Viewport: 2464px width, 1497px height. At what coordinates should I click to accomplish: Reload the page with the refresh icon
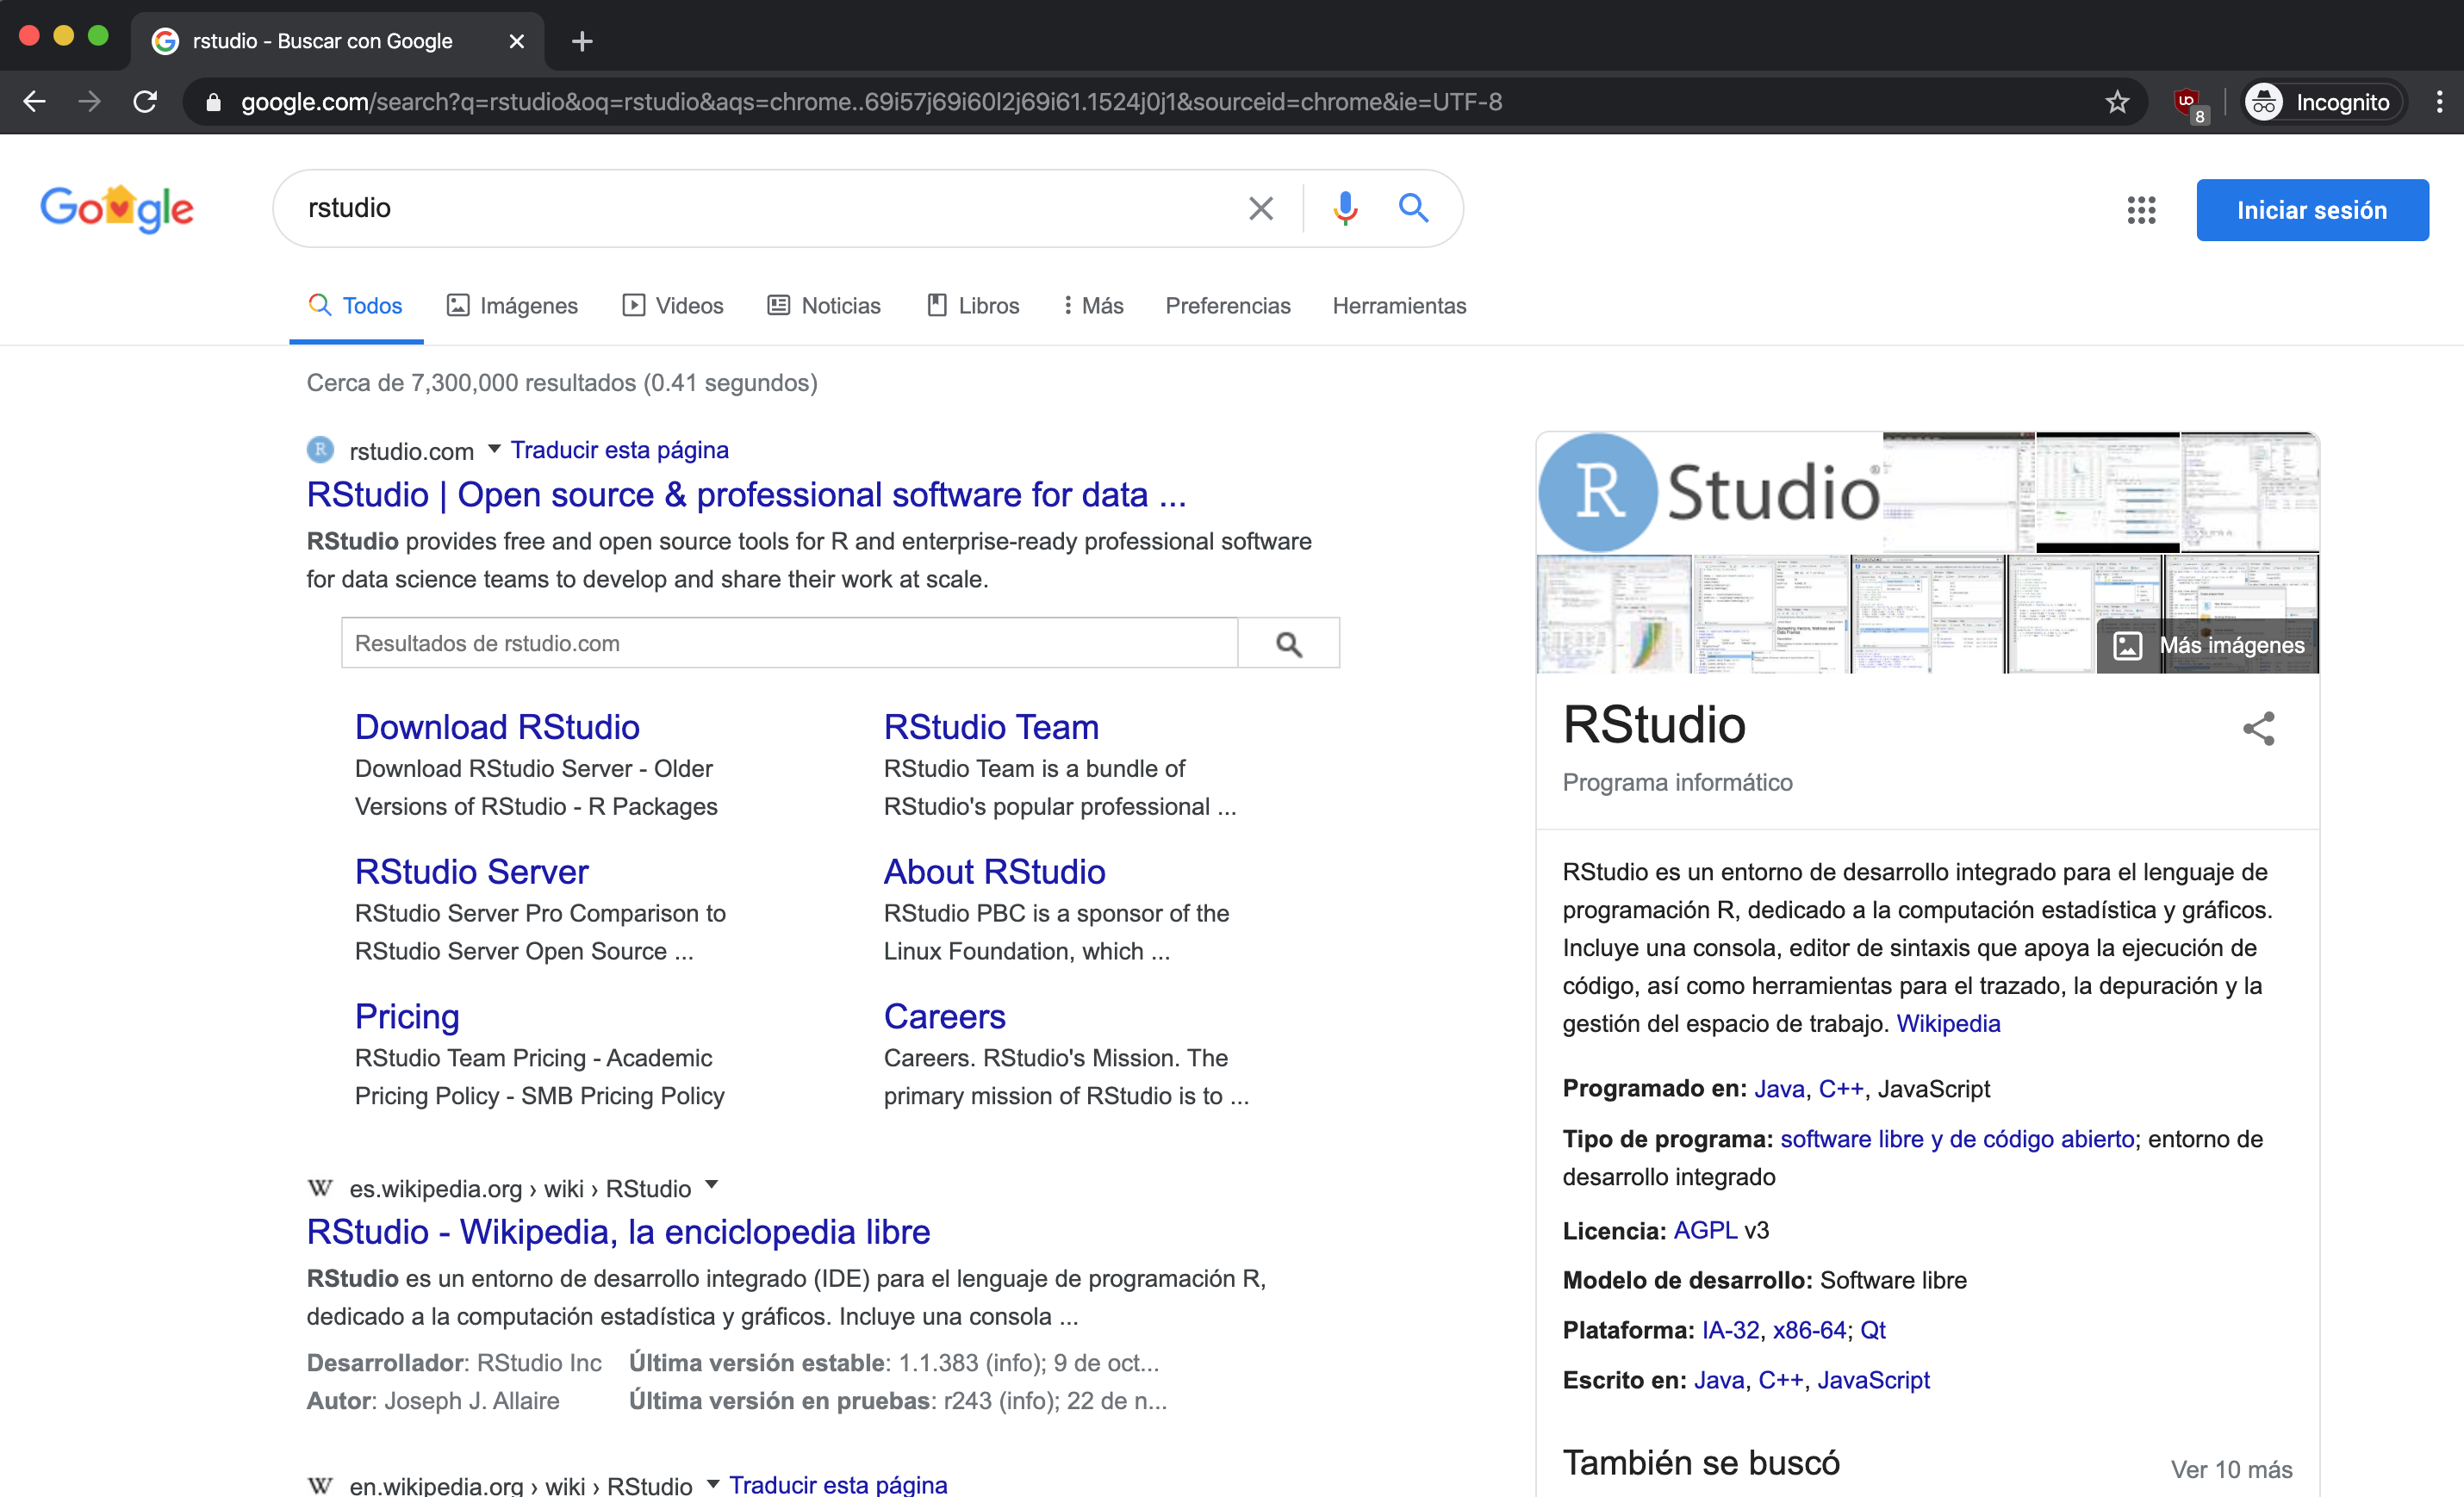click(145, 101)
